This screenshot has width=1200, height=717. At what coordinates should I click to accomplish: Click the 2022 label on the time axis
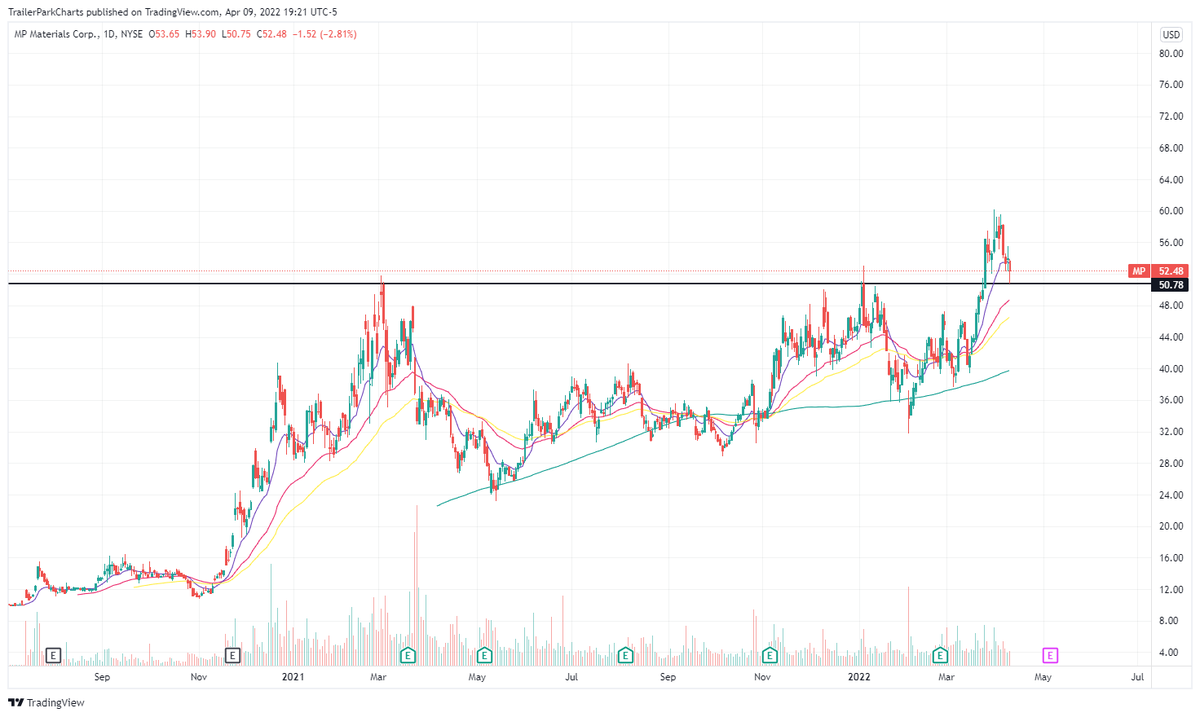coord(859,677)
